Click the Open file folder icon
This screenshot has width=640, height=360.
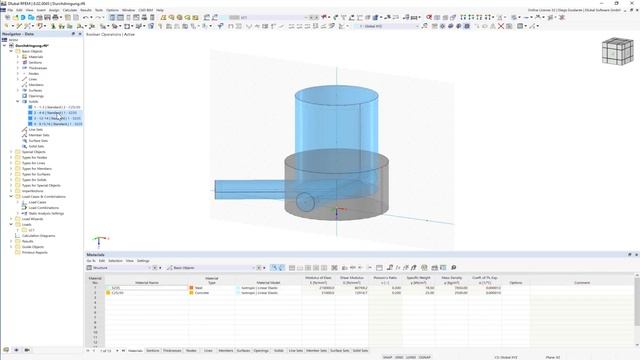point(16,18)
